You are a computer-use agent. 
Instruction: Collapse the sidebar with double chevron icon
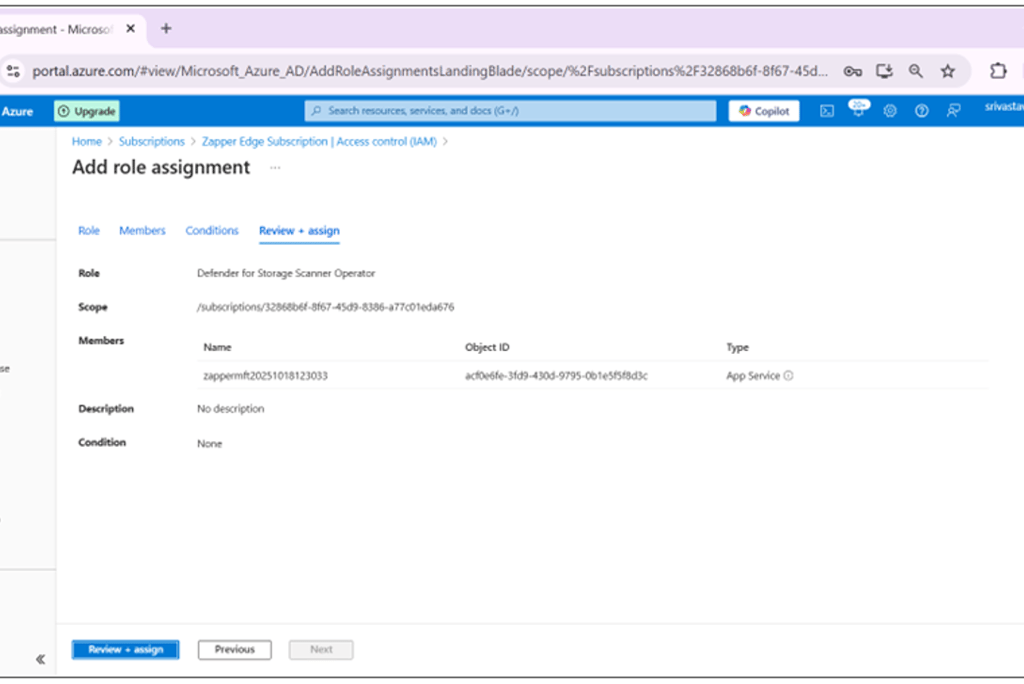40,659
